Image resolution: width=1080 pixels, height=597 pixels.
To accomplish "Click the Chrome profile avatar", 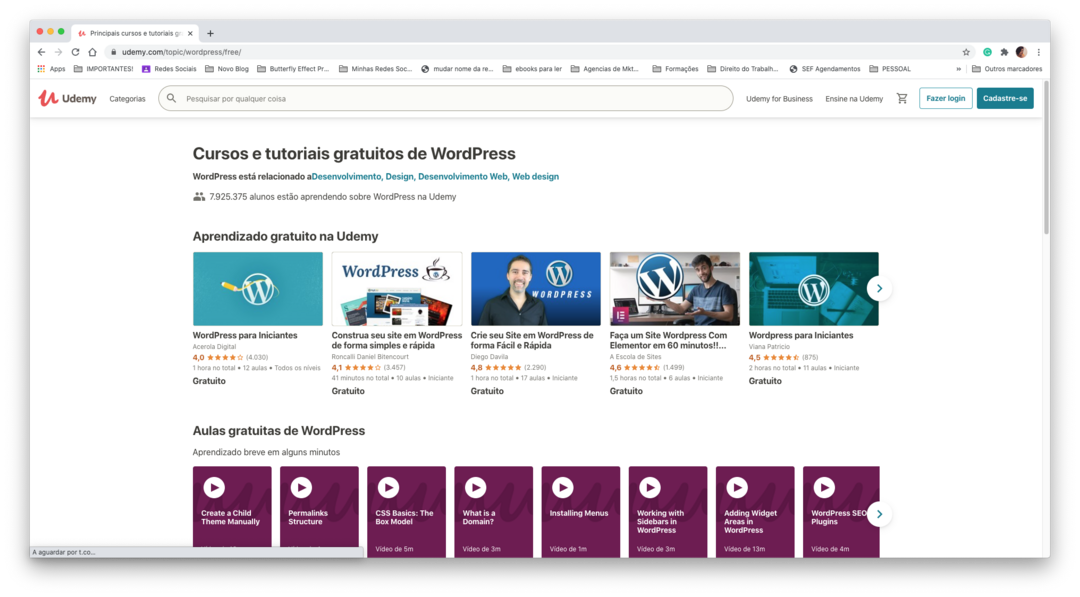I will (x=1021, y=52).
